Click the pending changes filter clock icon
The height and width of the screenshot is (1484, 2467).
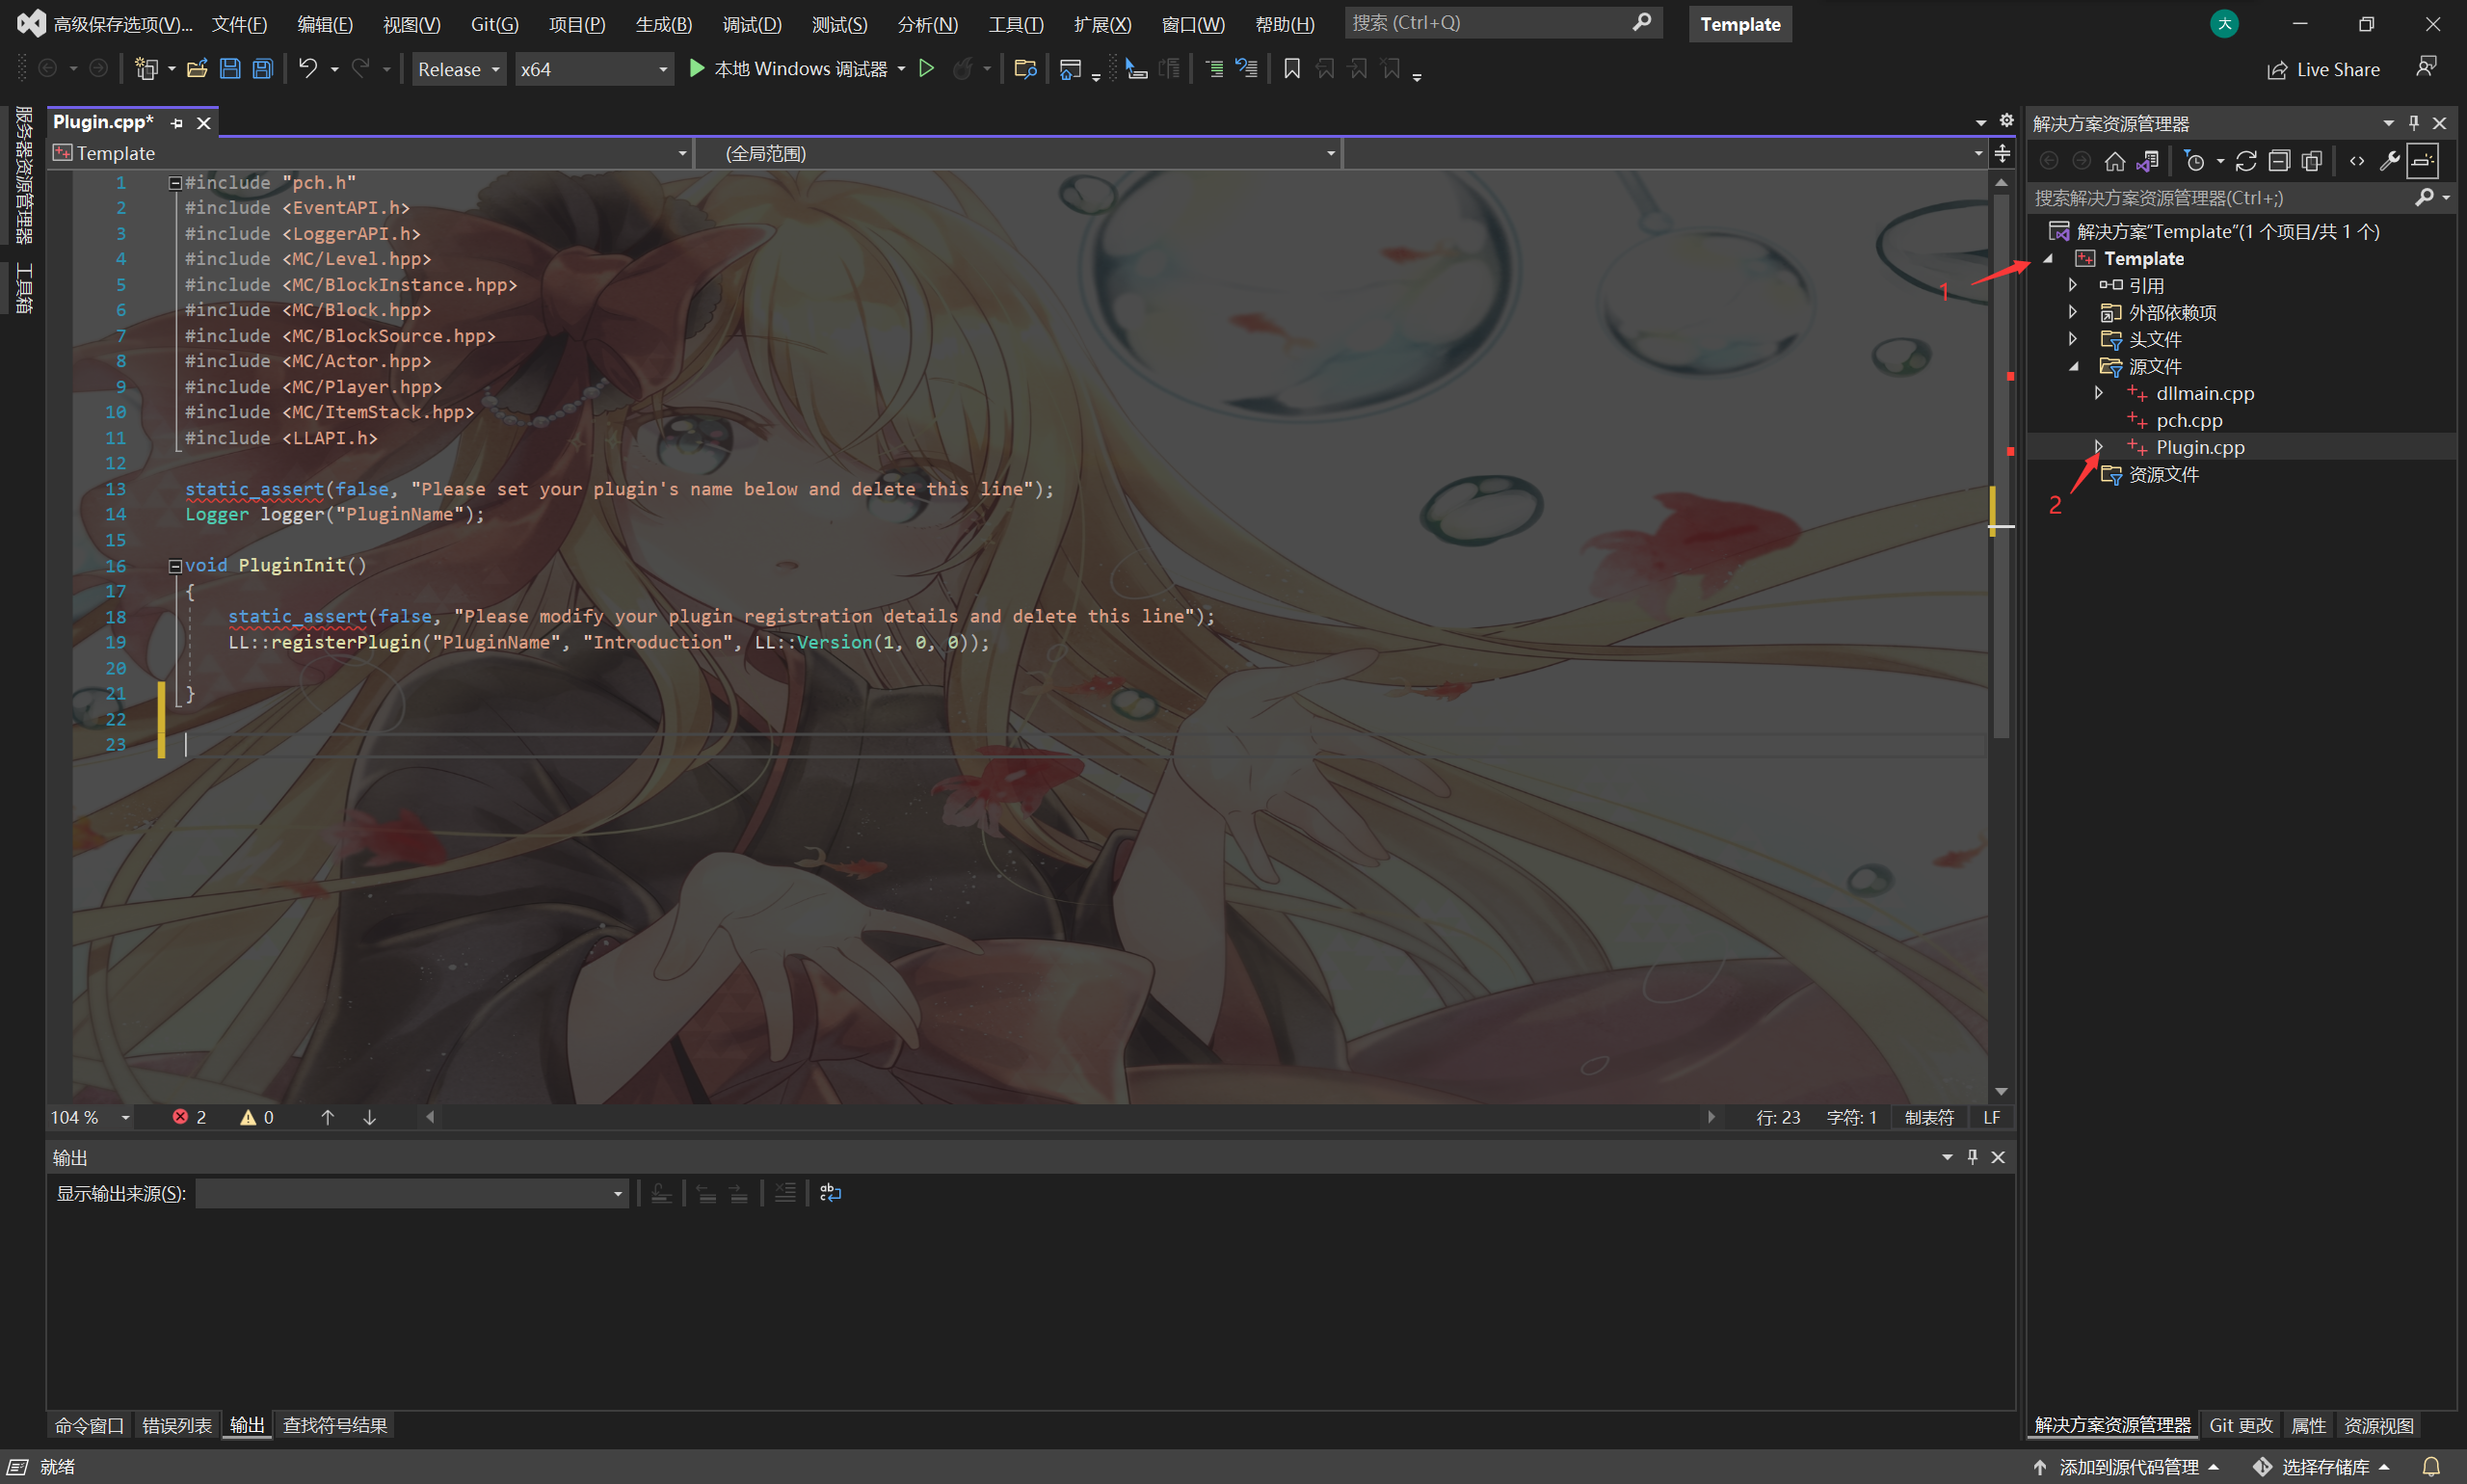tap(2194, 161)
